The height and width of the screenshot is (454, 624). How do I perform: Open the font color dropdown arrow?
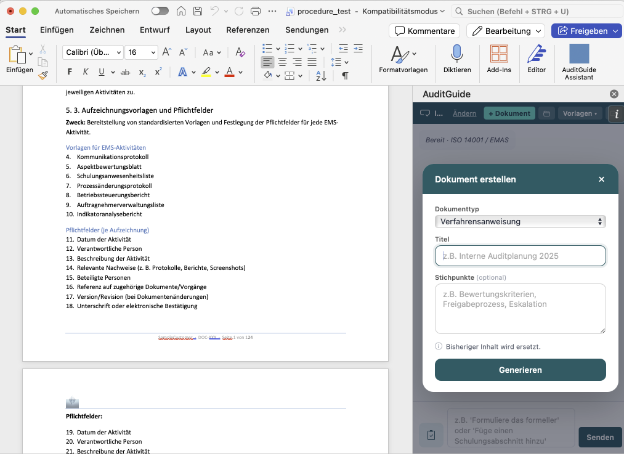[240, 72]
